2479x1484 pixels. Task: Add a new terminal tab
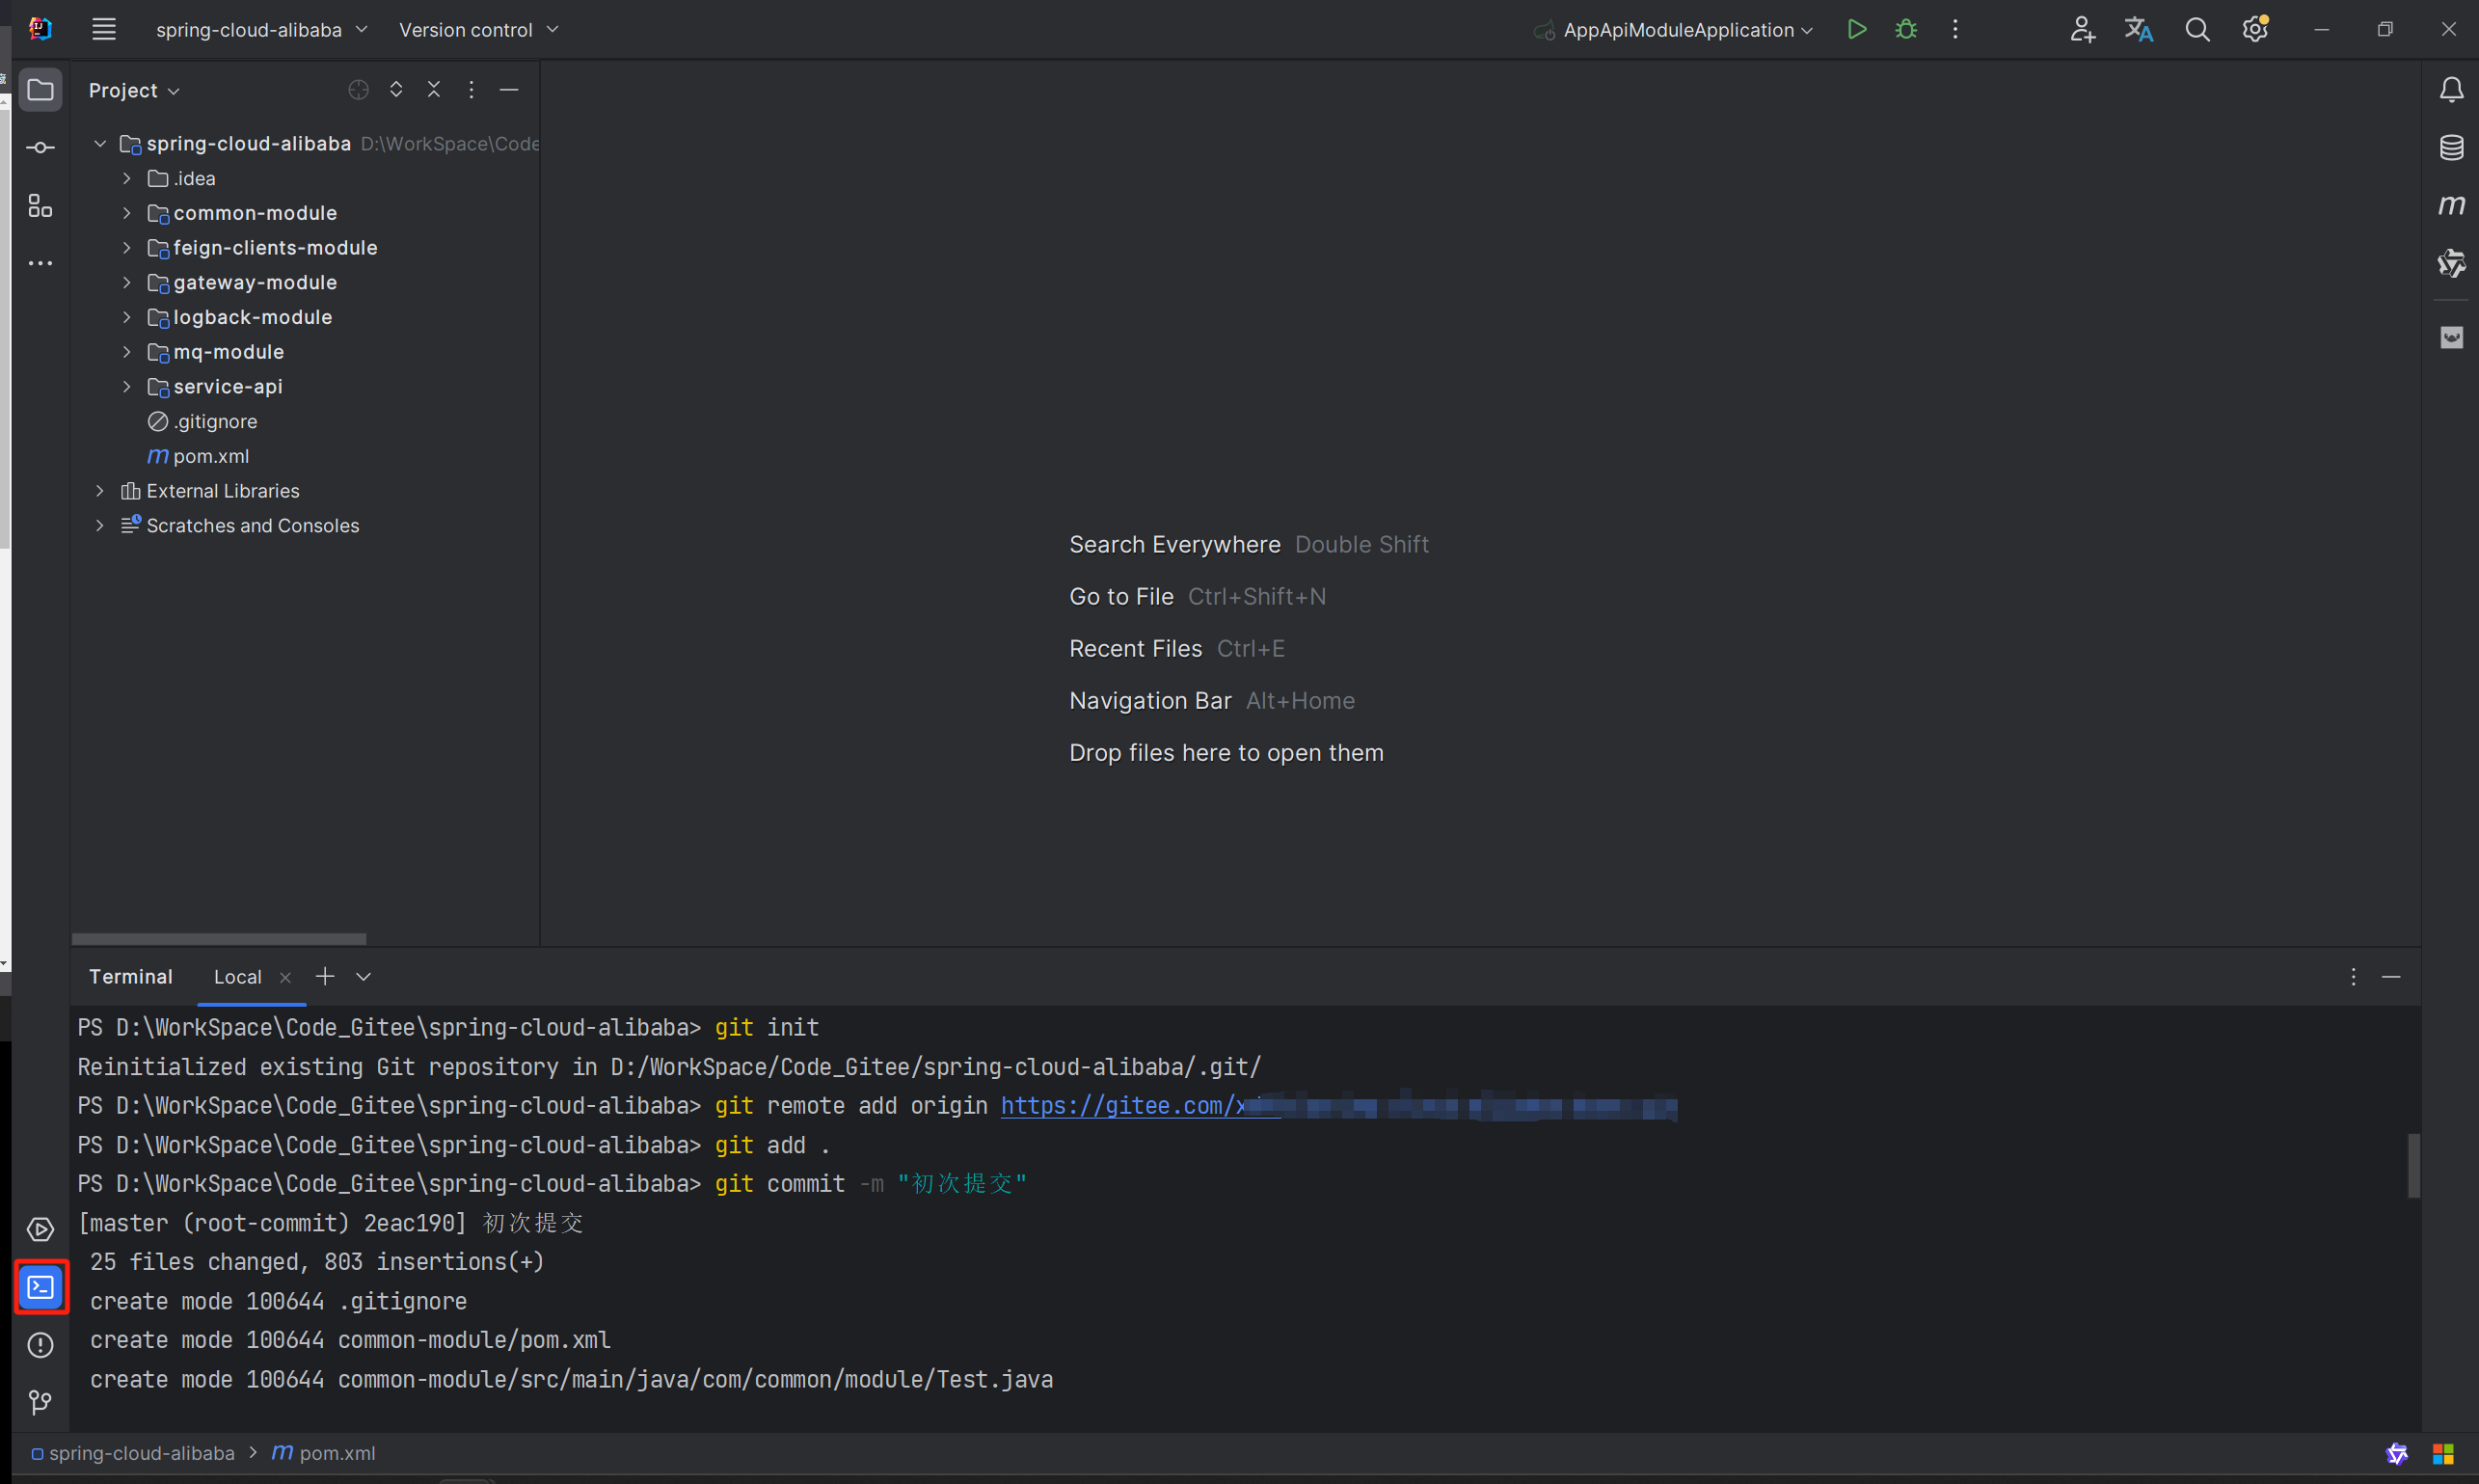coord(325,977)
